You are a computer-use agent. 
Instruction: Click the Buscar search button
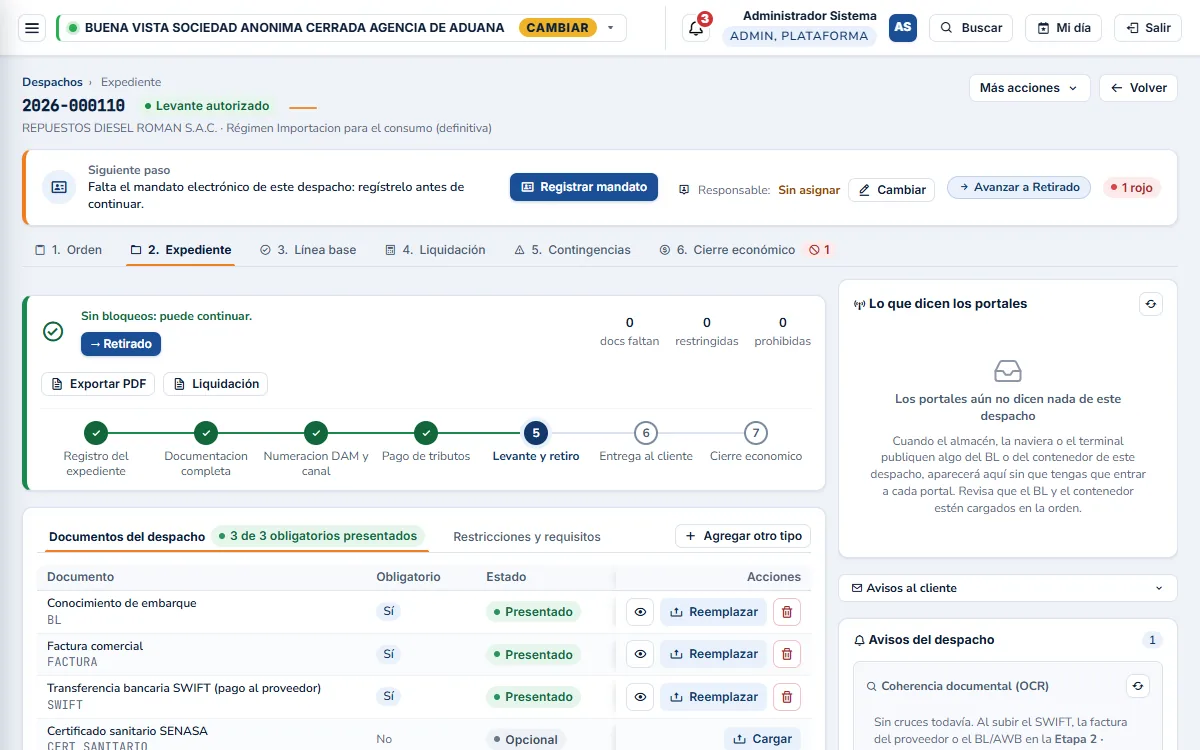pyautogui.click(x=971, y=28)
